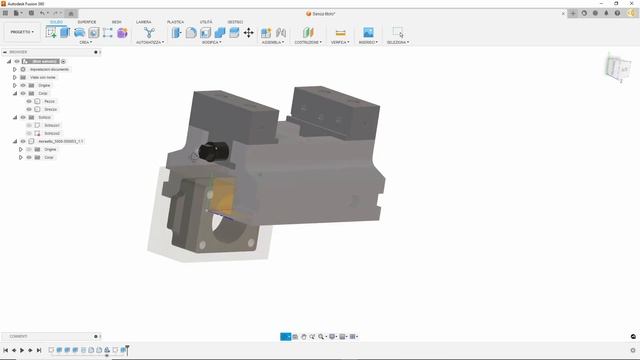
Task: Select the Press Pull tool
Action: pyautogui.click(x=176, y=32)
